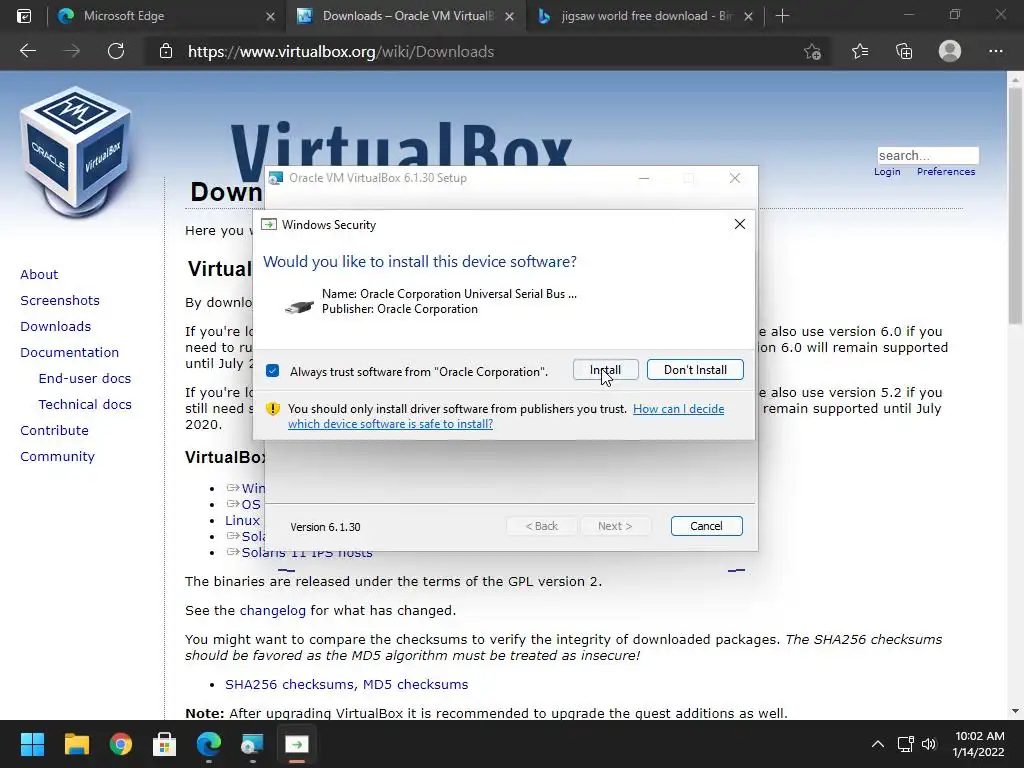Open the tab actions menu icon
Image resolution: width=1024 pixels, height=768 pixels.
click(24, 16)
